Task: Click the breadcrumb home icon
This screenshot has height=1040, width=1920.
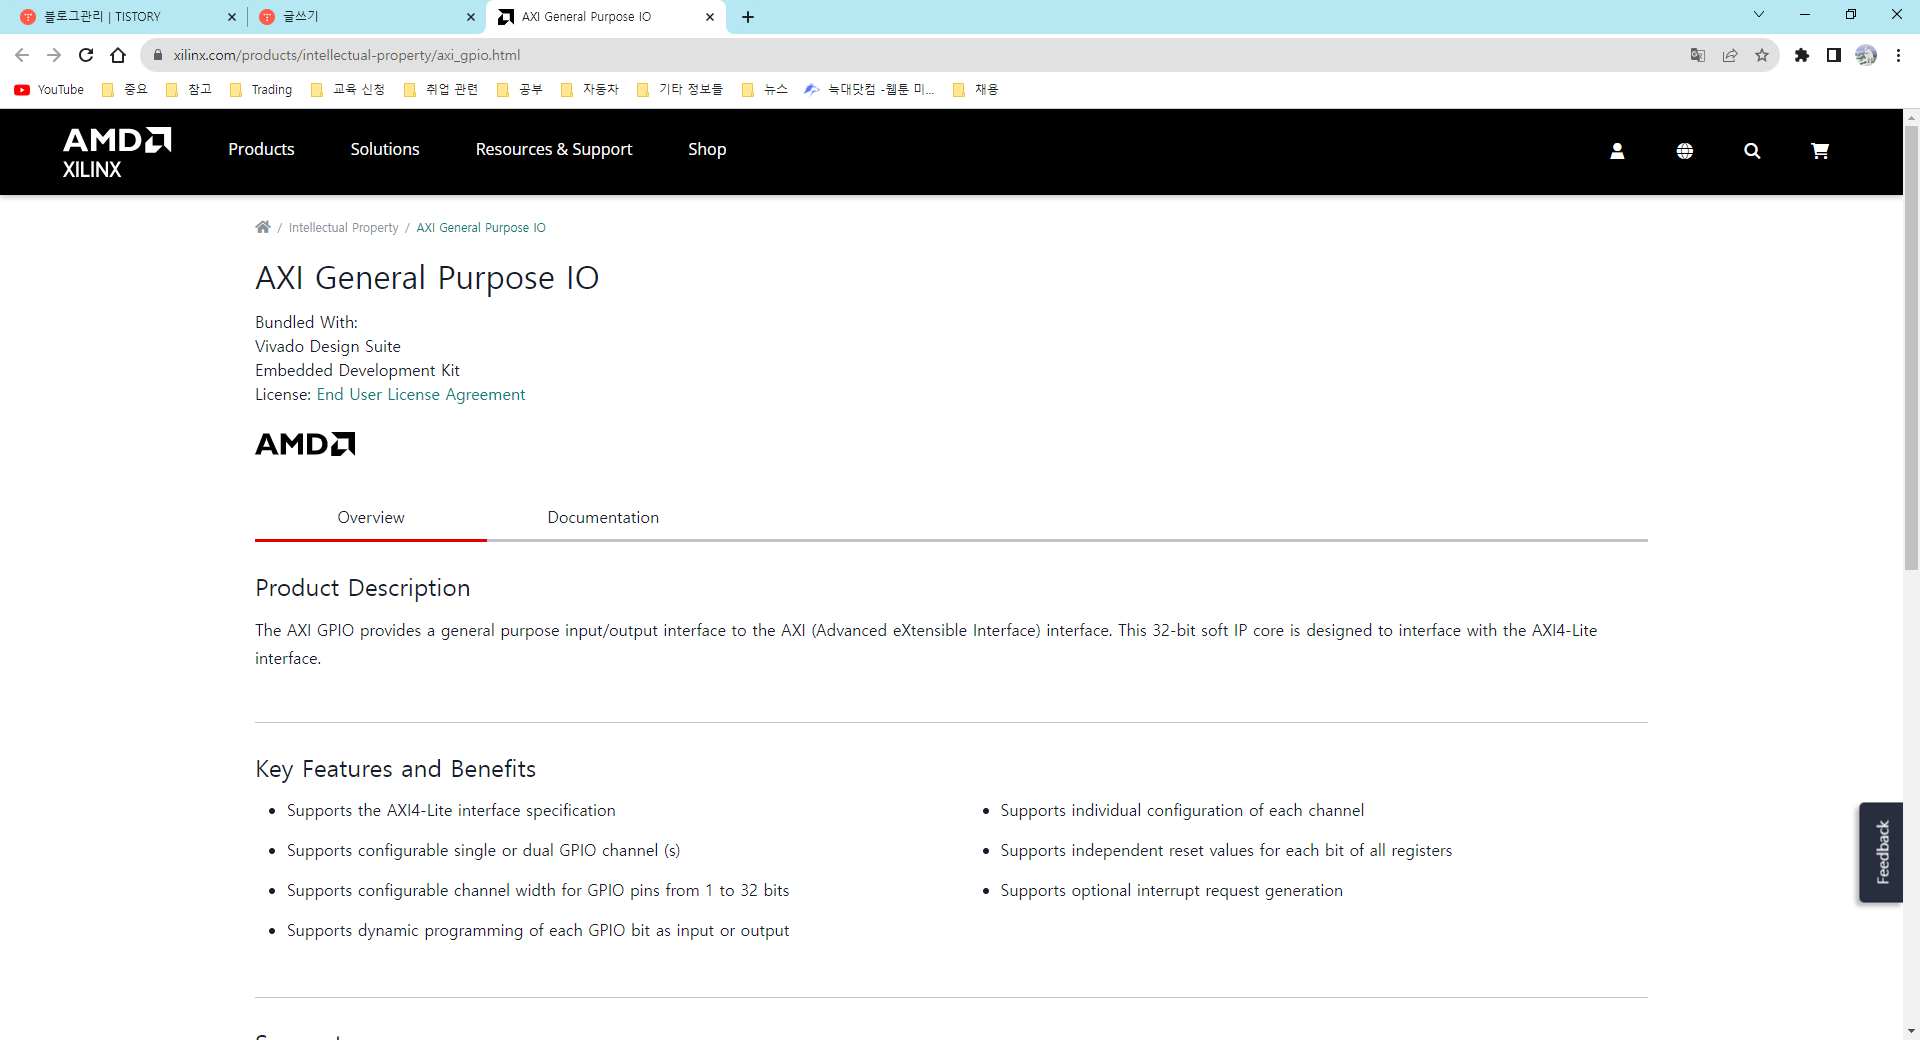Action: [x=263, y=227]
